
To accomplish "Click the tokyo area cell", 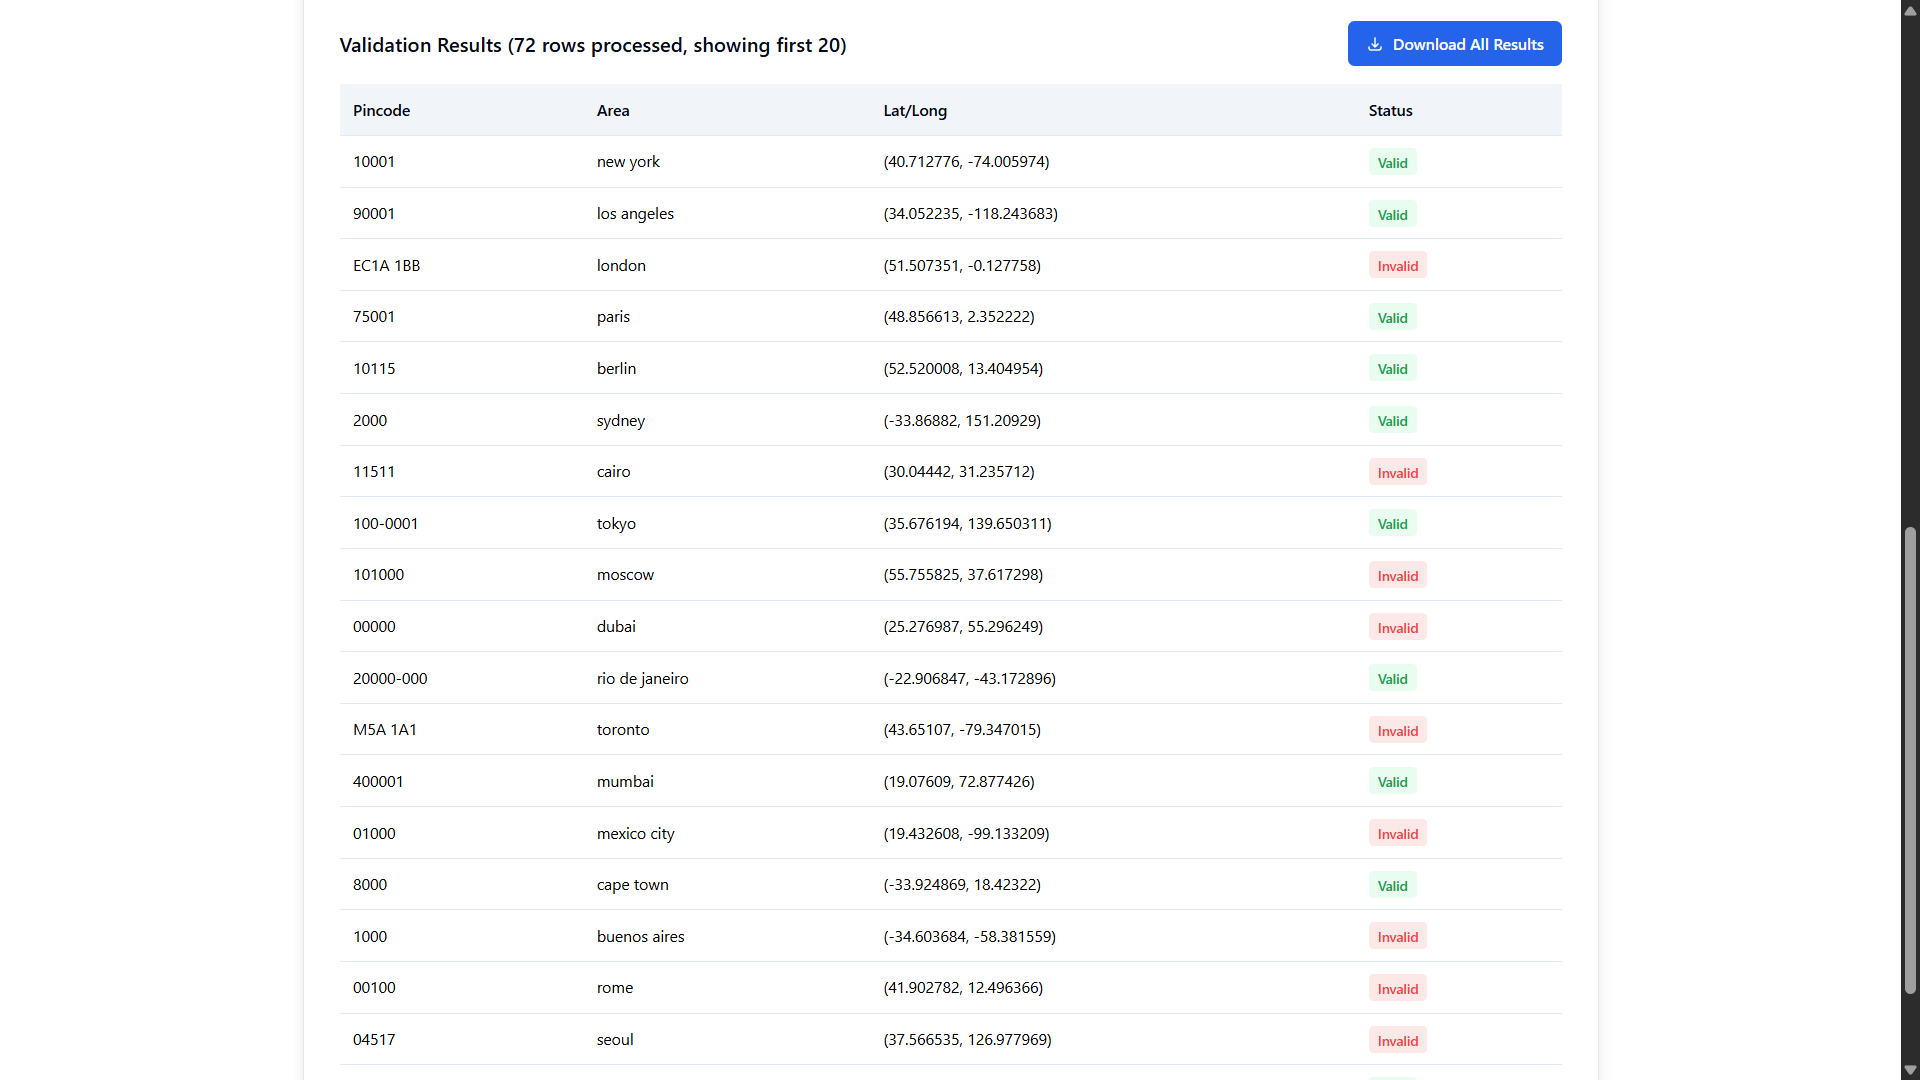I will (616, 524).
